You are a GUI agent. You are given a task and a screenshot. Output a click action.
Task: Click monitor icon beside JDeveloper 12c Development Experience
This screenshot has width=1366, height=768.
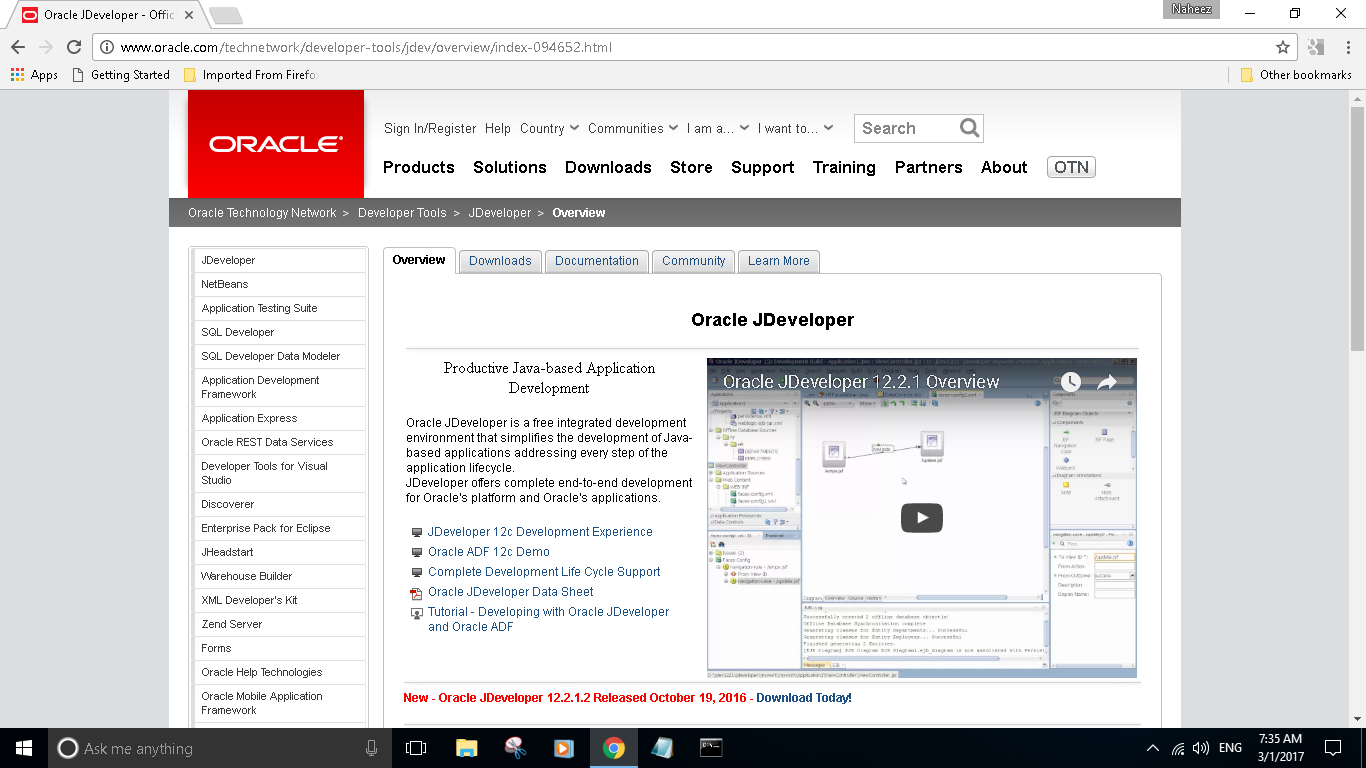[417, 532]
